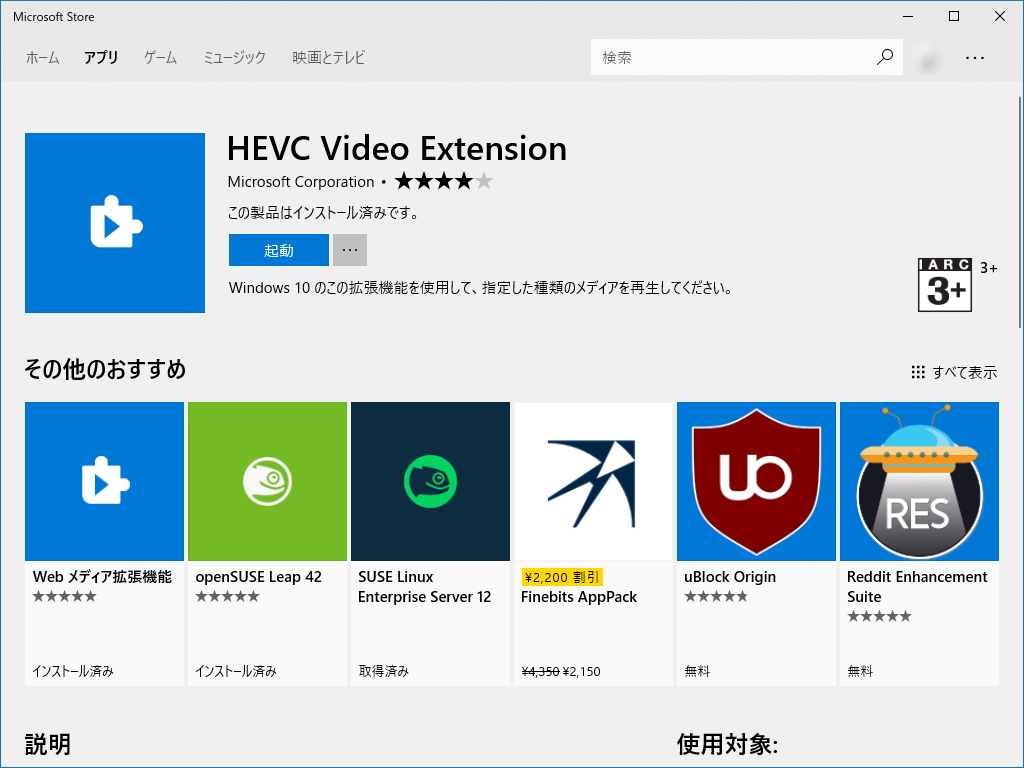Launch the app with the 起動 button

coord(278,250)
